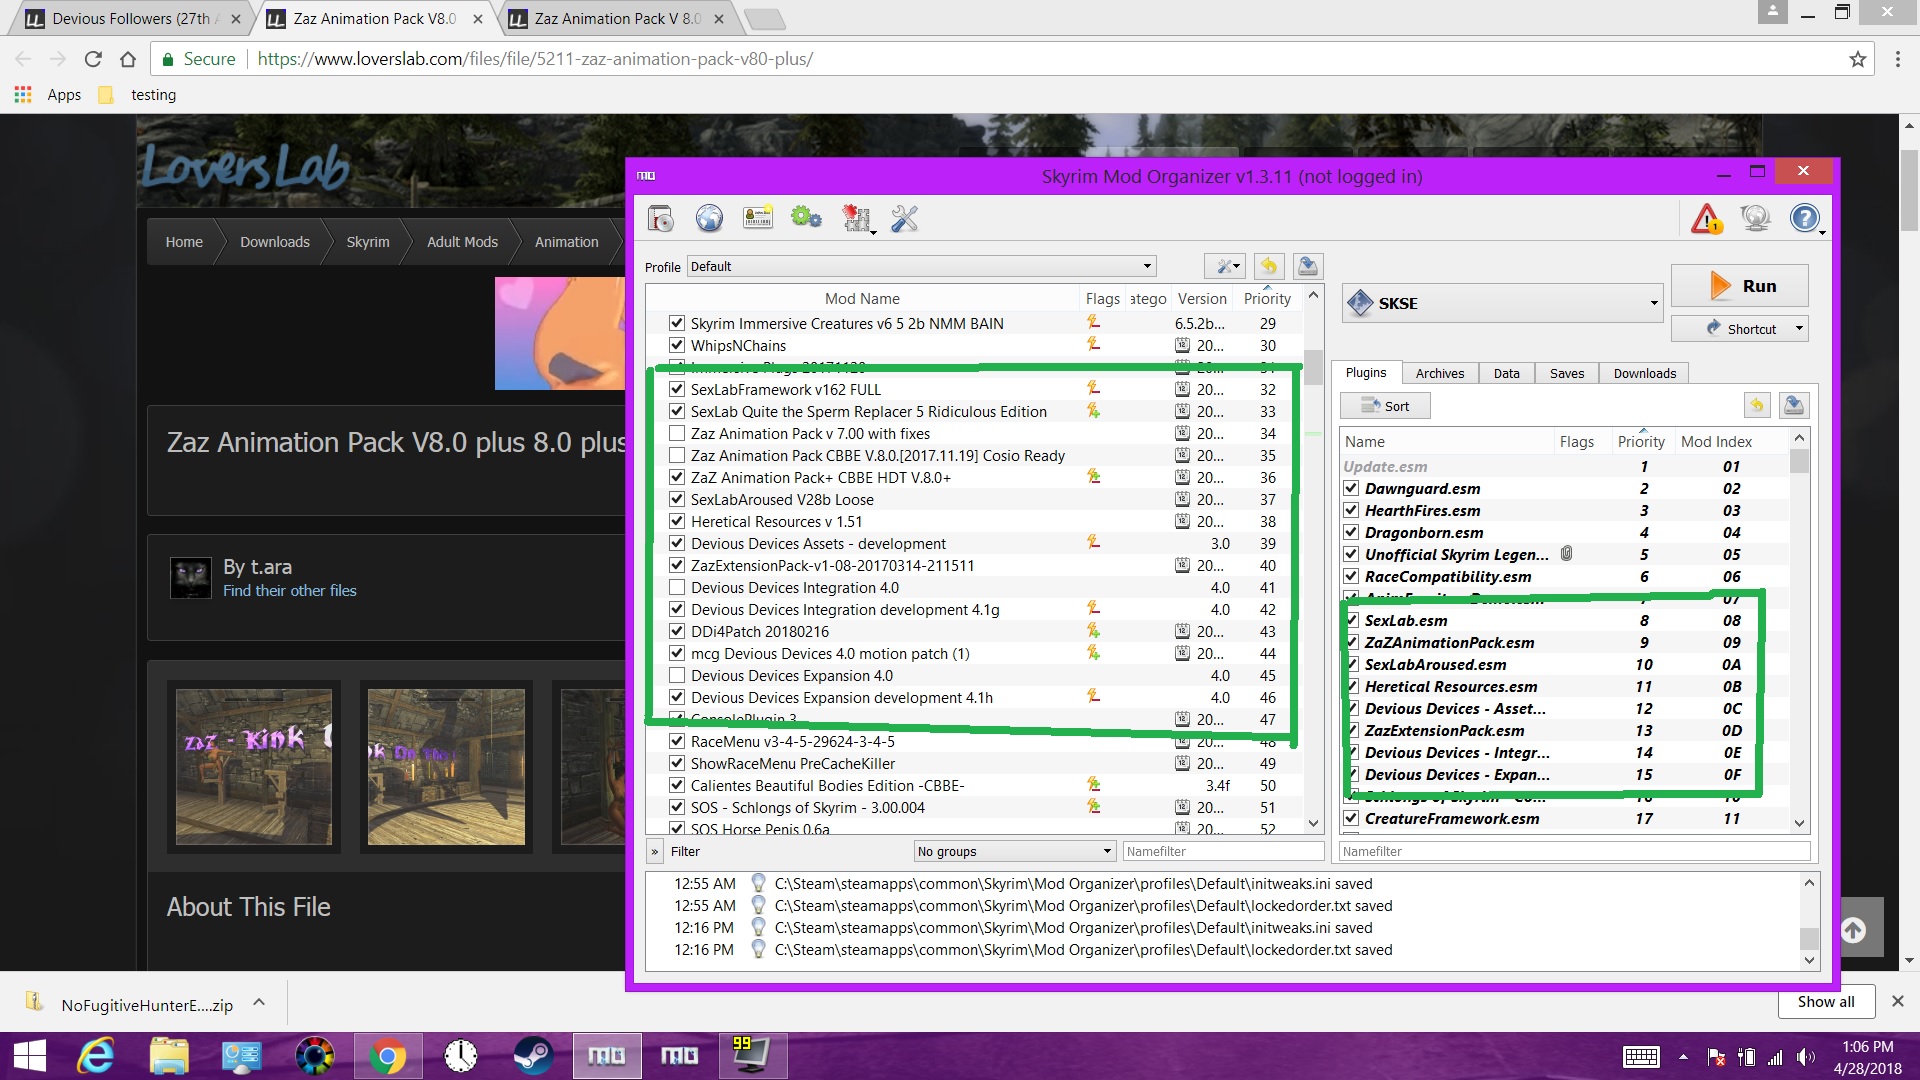This screenshot has width=1920, height=1080.
Task: Click the Run button
Action: coord(1740,286)
